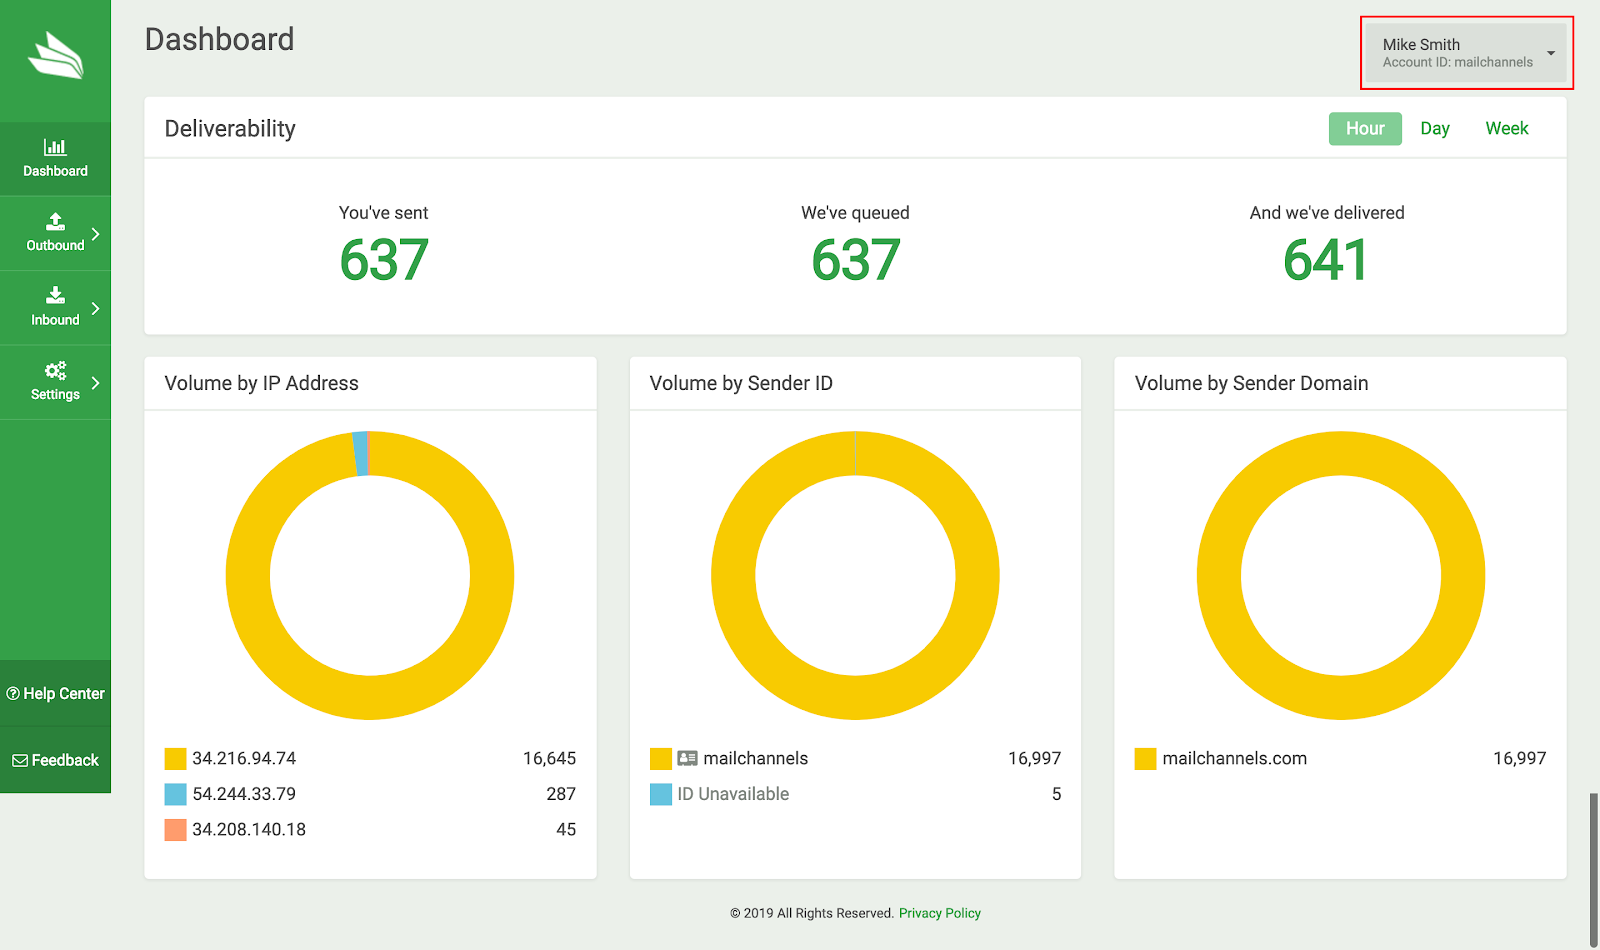1600x950 pixels.
Task: Click the Account ID: mailchannels text
Action: 1457,62
